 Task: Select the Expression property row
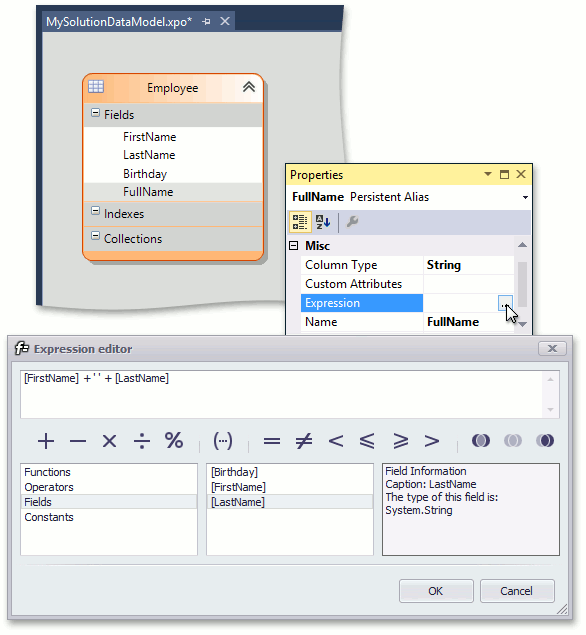click(x=407, y=303)
